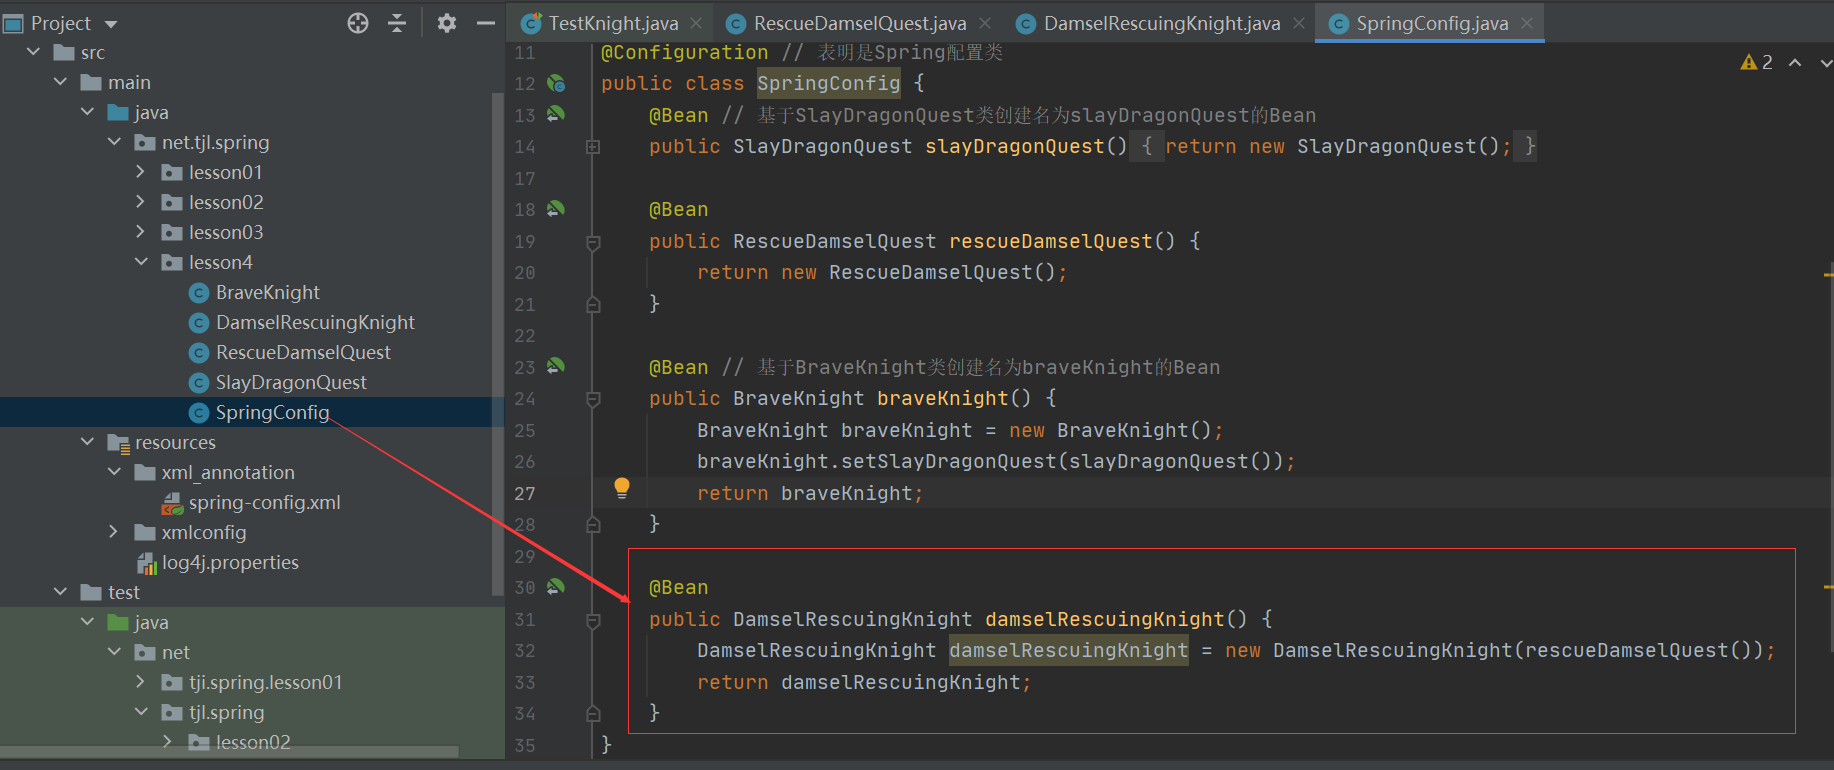
Task: Expand the lesson01 package
Action: point(141,172)
